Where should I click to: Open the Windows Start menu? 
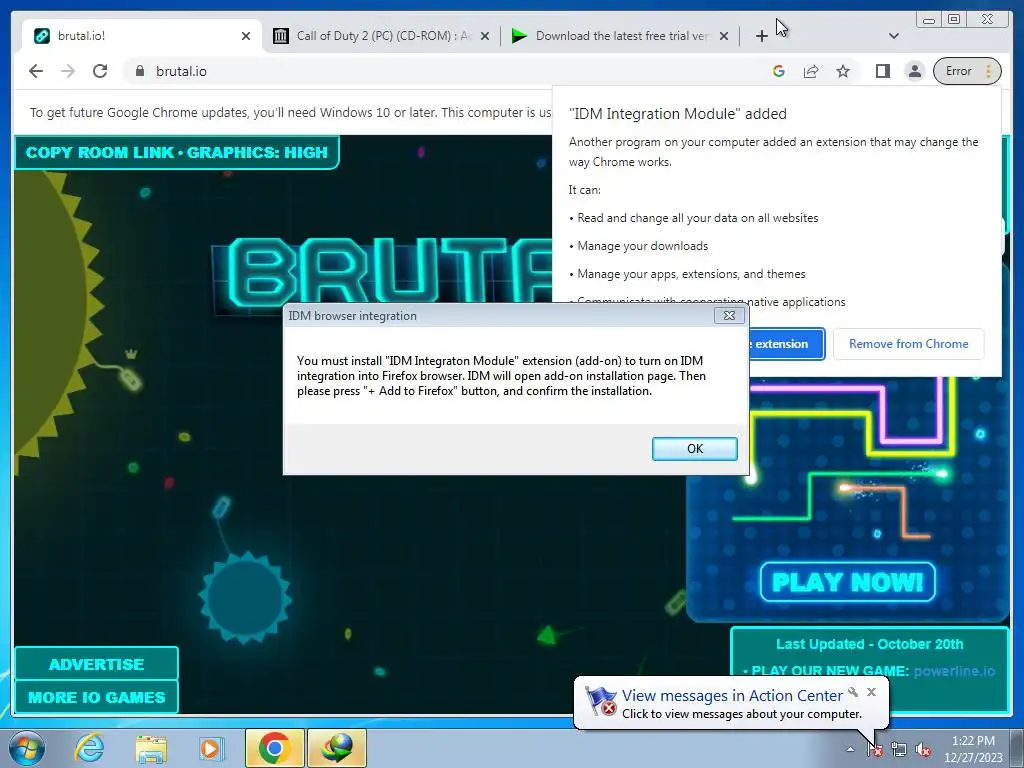26,748
